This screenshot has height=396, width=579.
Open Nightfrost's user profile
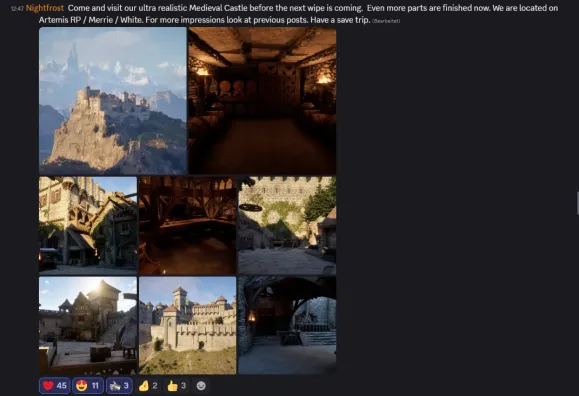point(45,8)
